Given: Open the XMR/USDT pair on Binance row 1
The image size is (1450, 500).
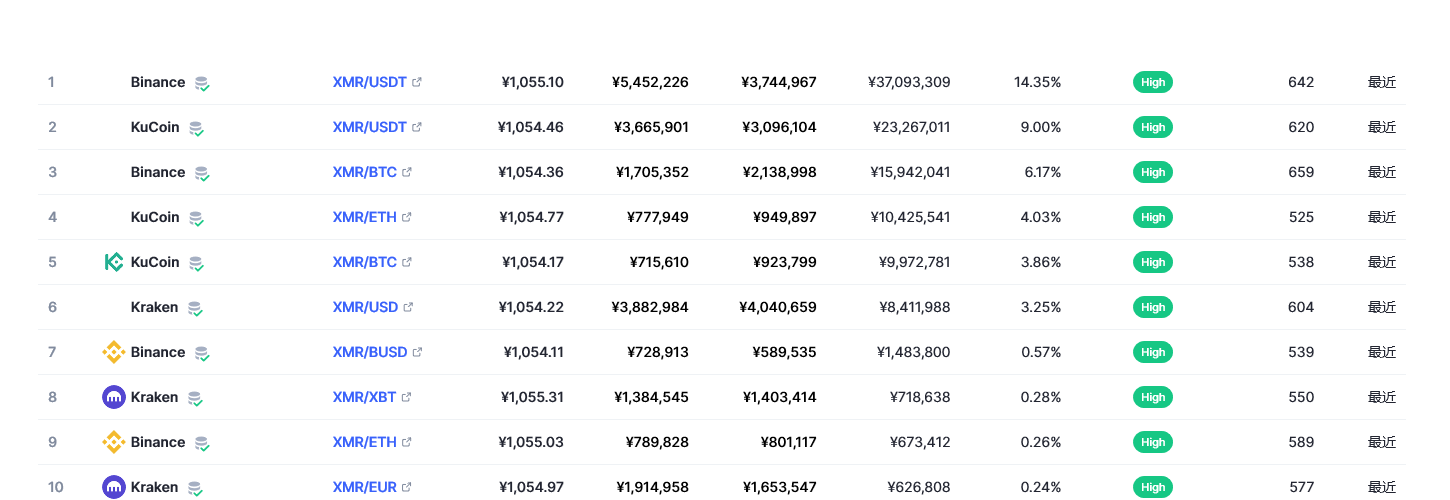Looking at the screenshot, I should point(369,82).
